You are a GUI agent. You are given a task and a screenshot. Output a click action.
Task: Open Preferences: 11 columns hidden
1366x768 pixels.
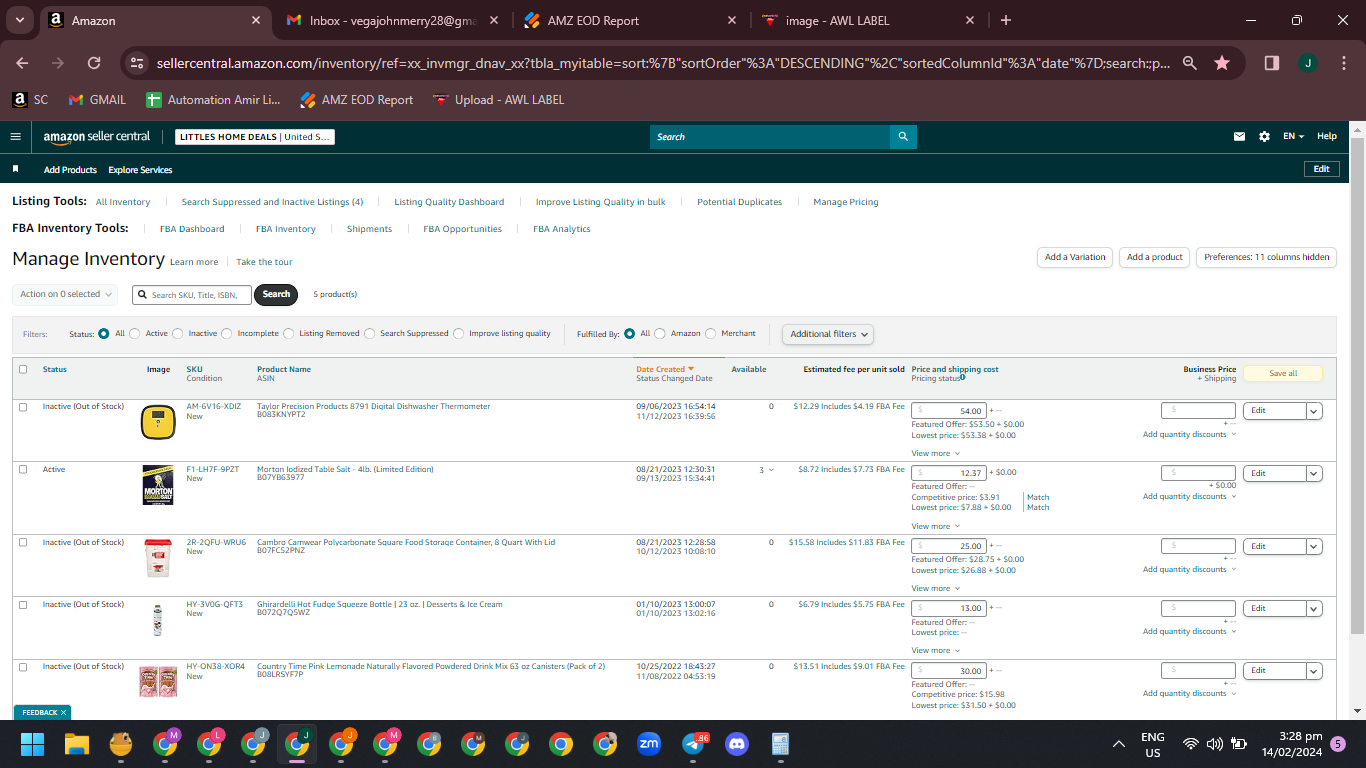[x=1266, y=257]
